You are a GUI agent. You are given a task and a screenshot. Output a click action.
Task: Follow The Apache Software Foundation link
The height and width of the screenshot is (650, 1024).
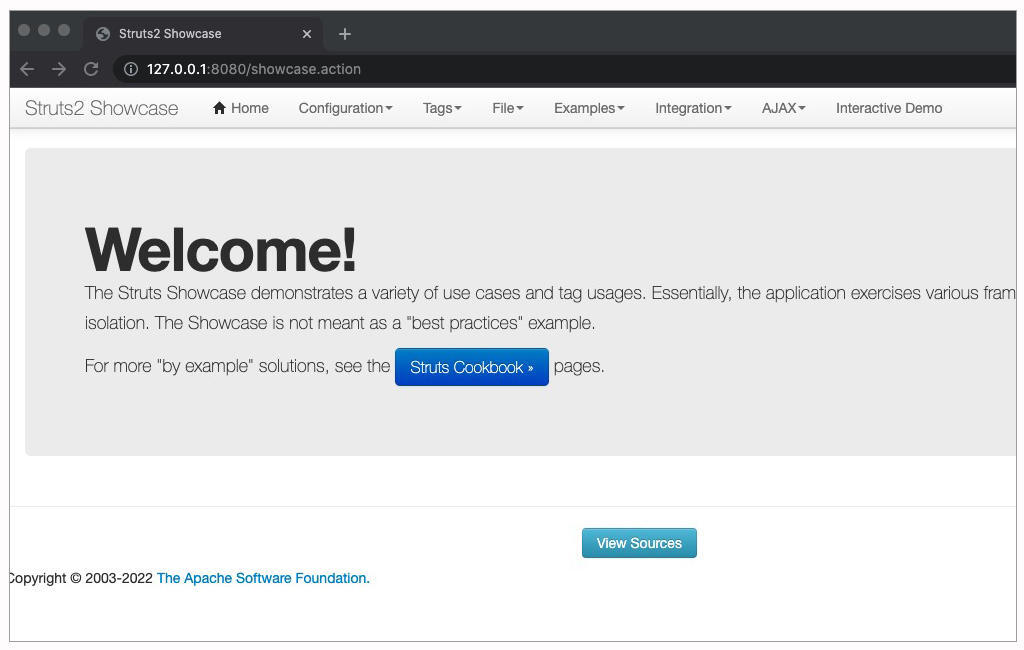click(263, 578)
